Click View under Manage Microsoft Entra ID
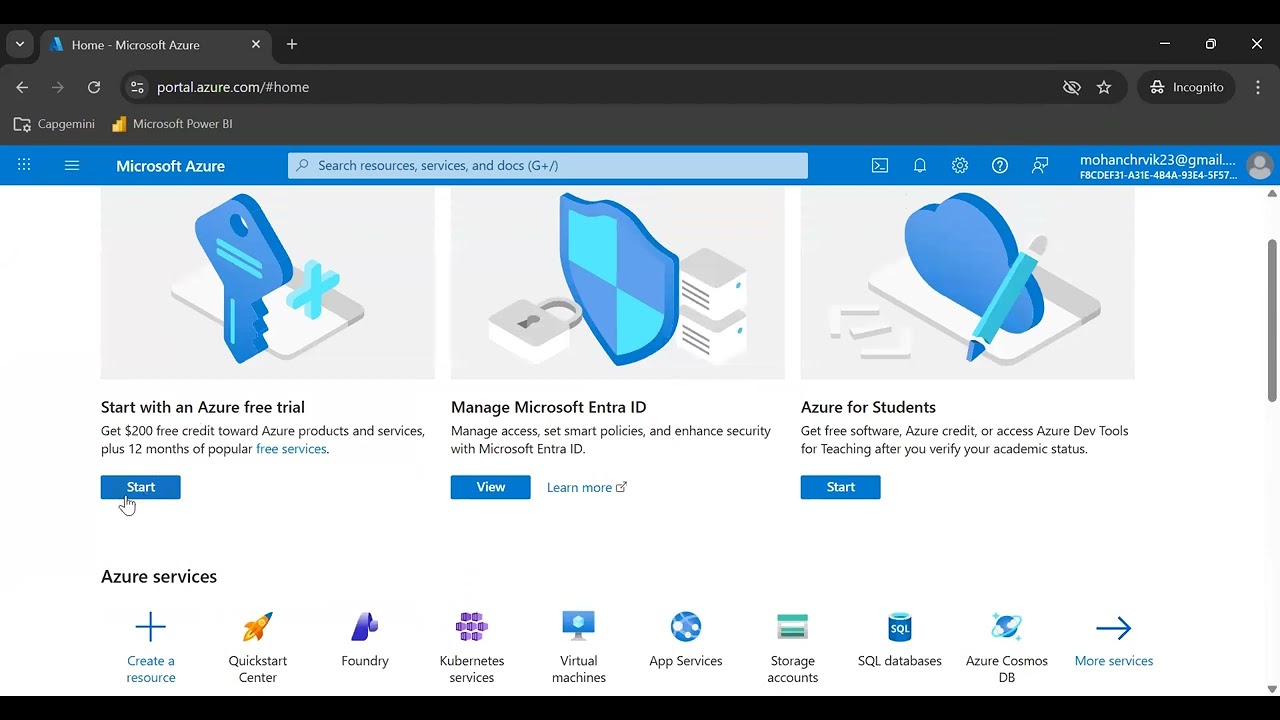This screenshot has width=1280, height=720. click(x=491, y=487)
